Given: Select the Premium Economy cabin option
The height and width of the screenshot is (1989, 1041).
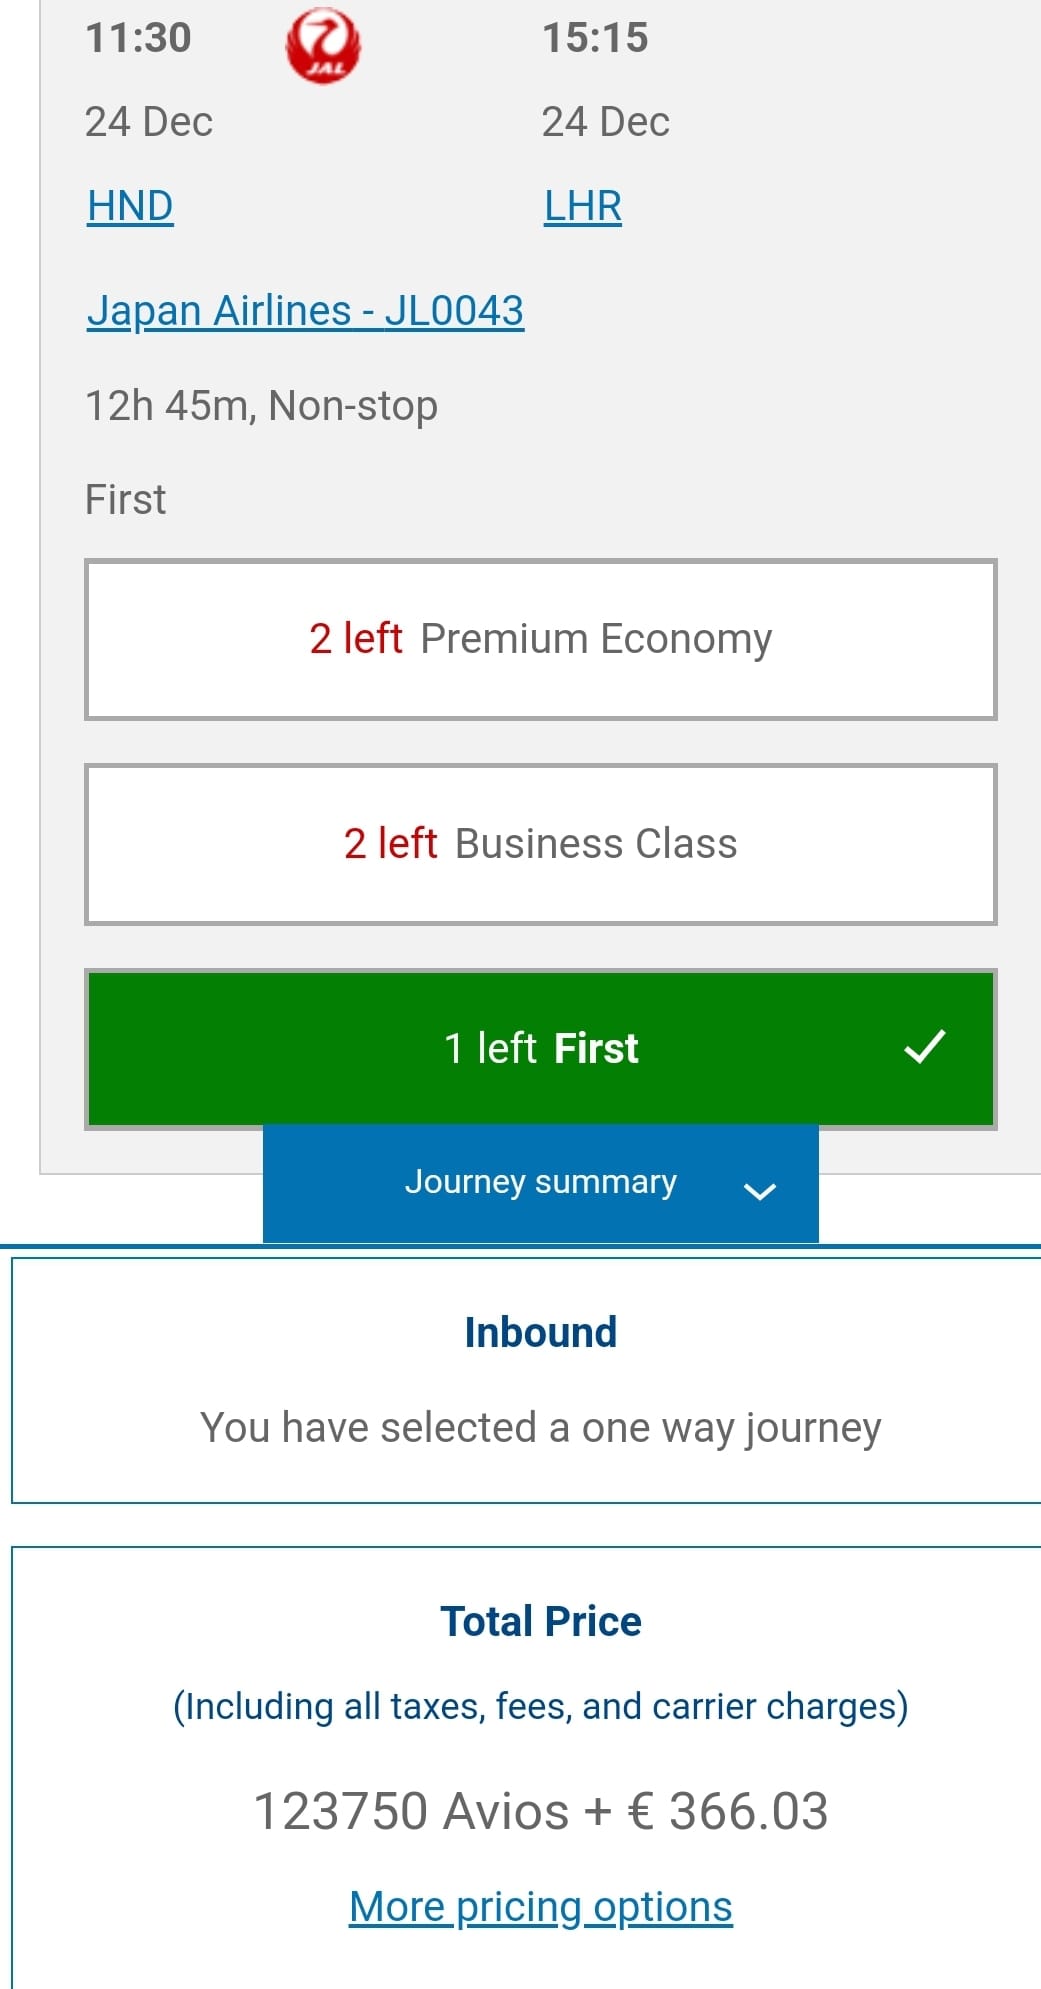Looking at the screenshot, I should pyautogui.click(x=540, y=639).
